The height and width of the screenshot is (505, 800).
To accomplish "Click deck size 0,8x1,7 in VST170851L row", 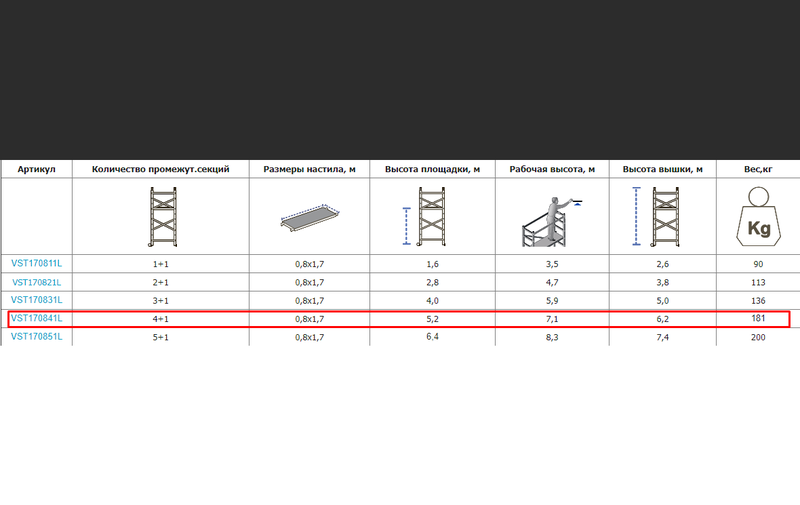I will 309,337.
